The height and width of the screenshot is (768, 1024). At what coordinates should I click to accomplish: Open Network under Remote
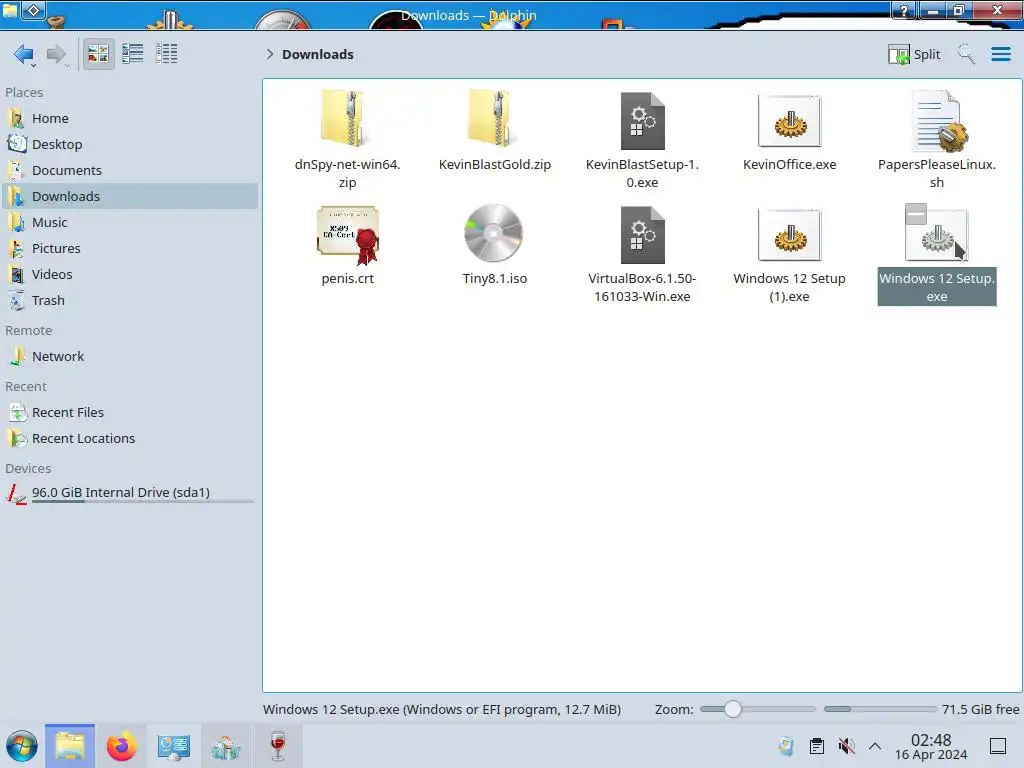click(129, 357)
